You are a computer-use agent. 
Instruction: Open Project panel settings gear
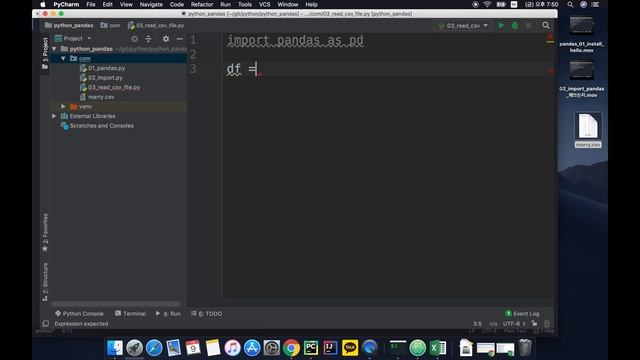(166, 39)
